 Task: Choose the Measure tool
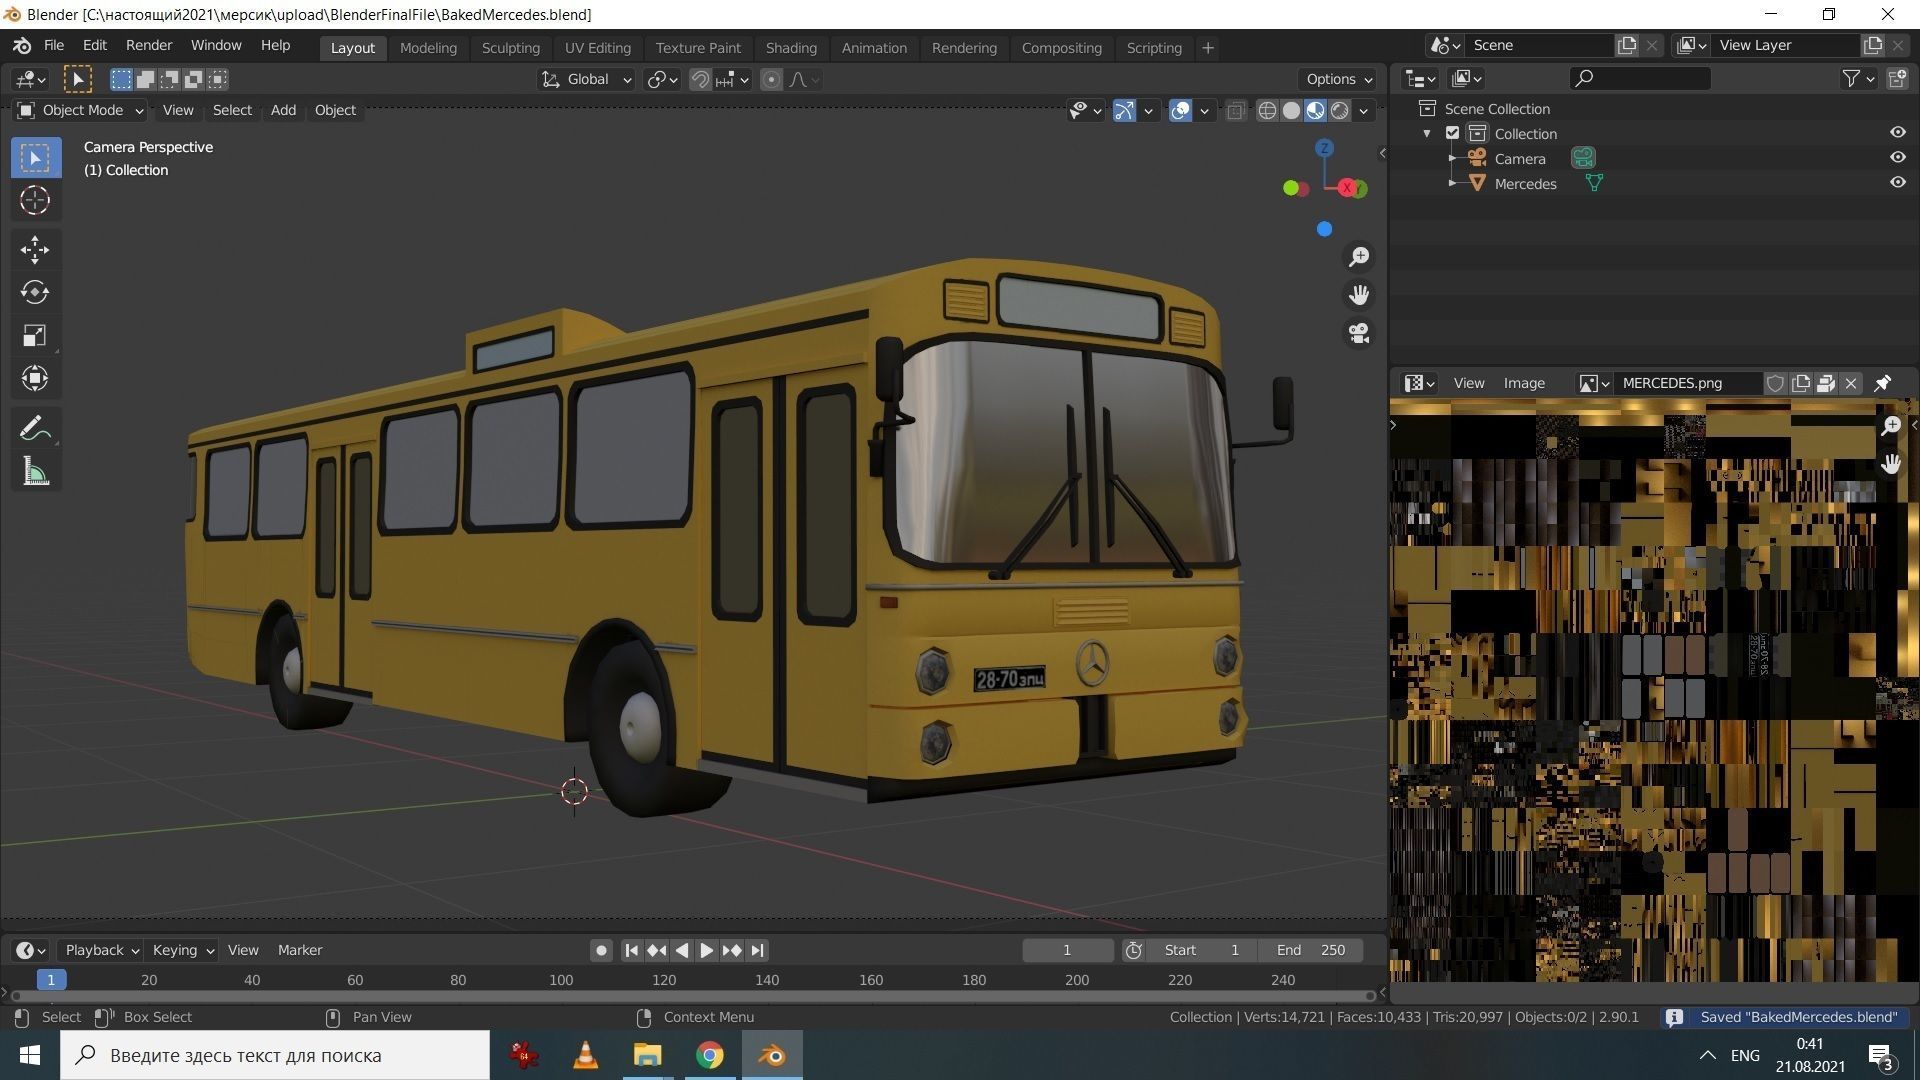tap(35, 472)
